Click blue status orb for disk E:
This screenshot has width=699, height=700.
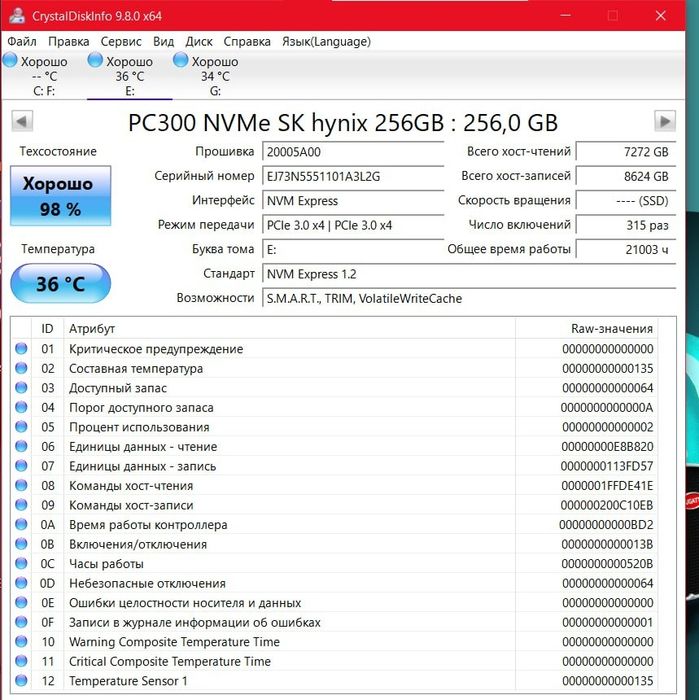(x=95, y=60)
